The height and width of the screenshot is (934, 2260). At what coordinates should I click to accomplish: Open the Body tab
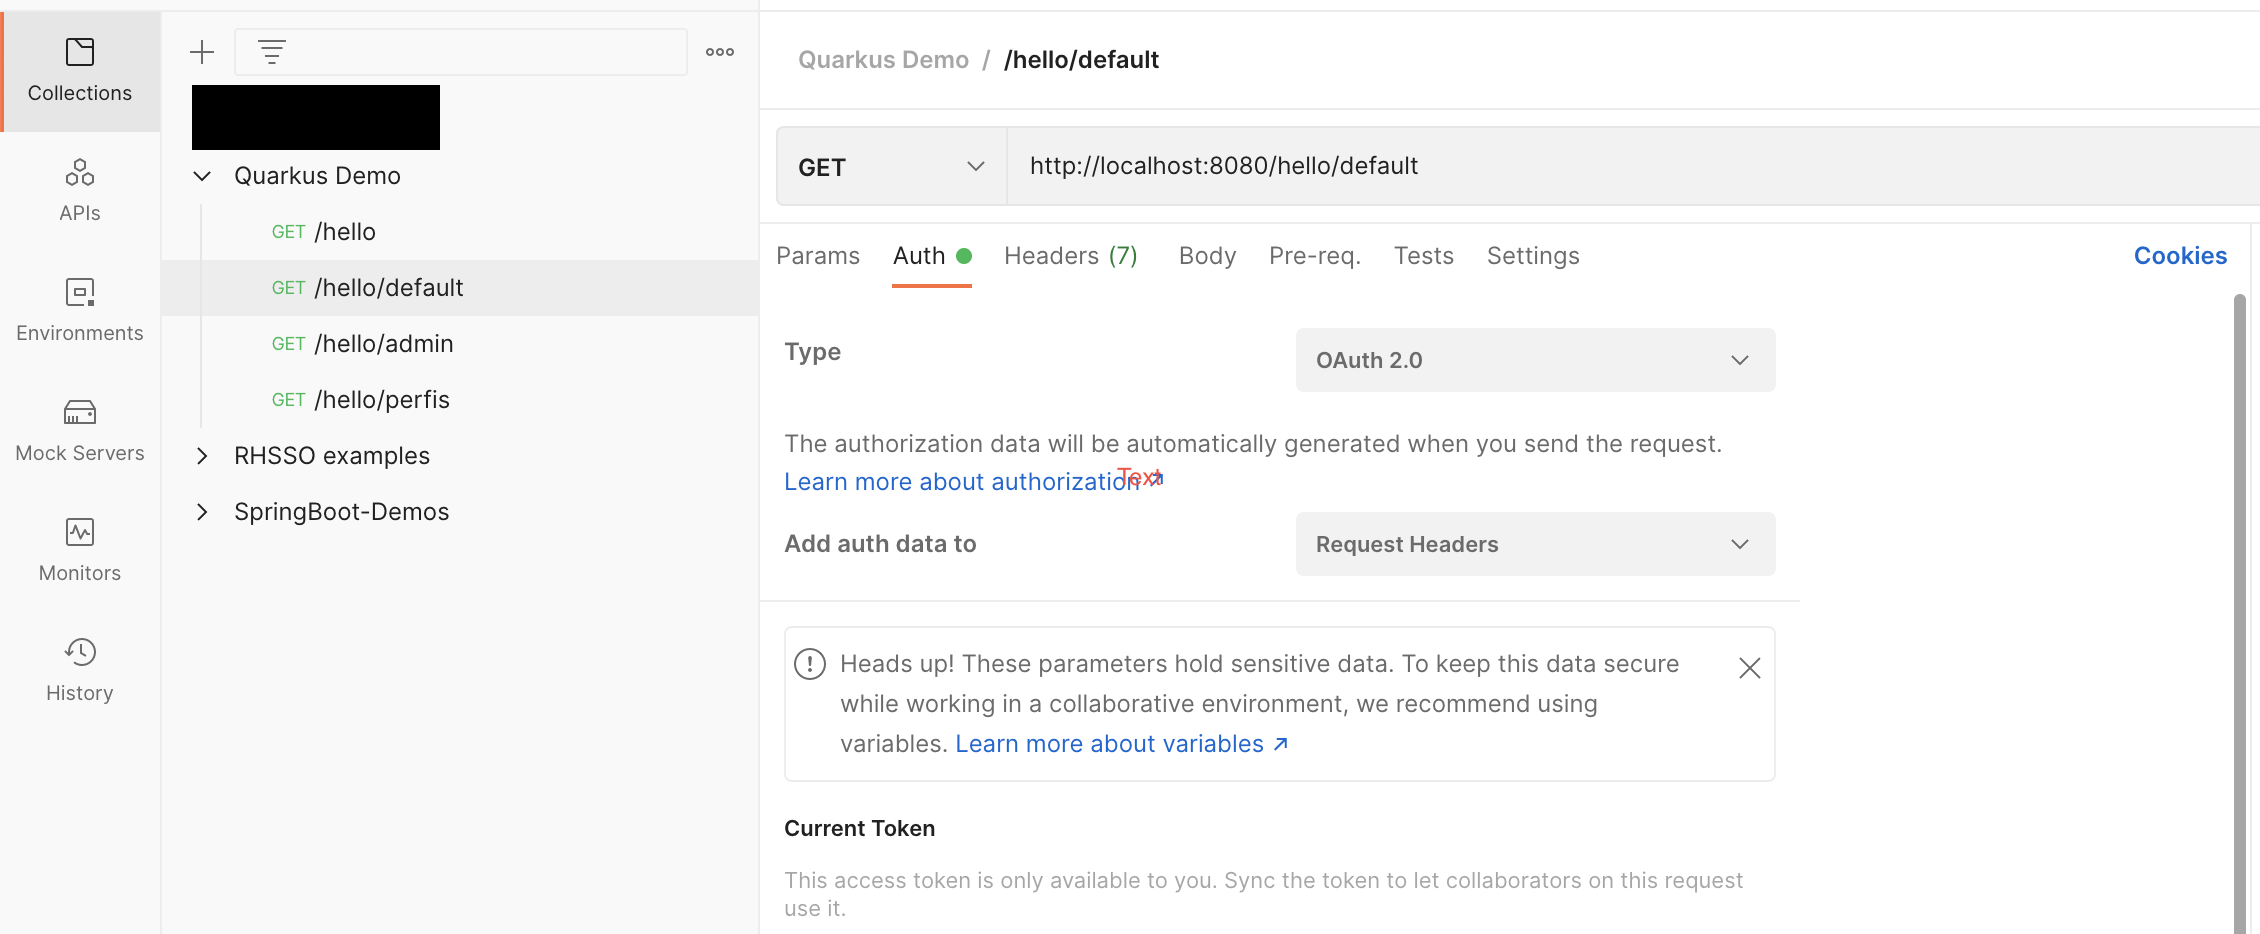(1207, 256)
